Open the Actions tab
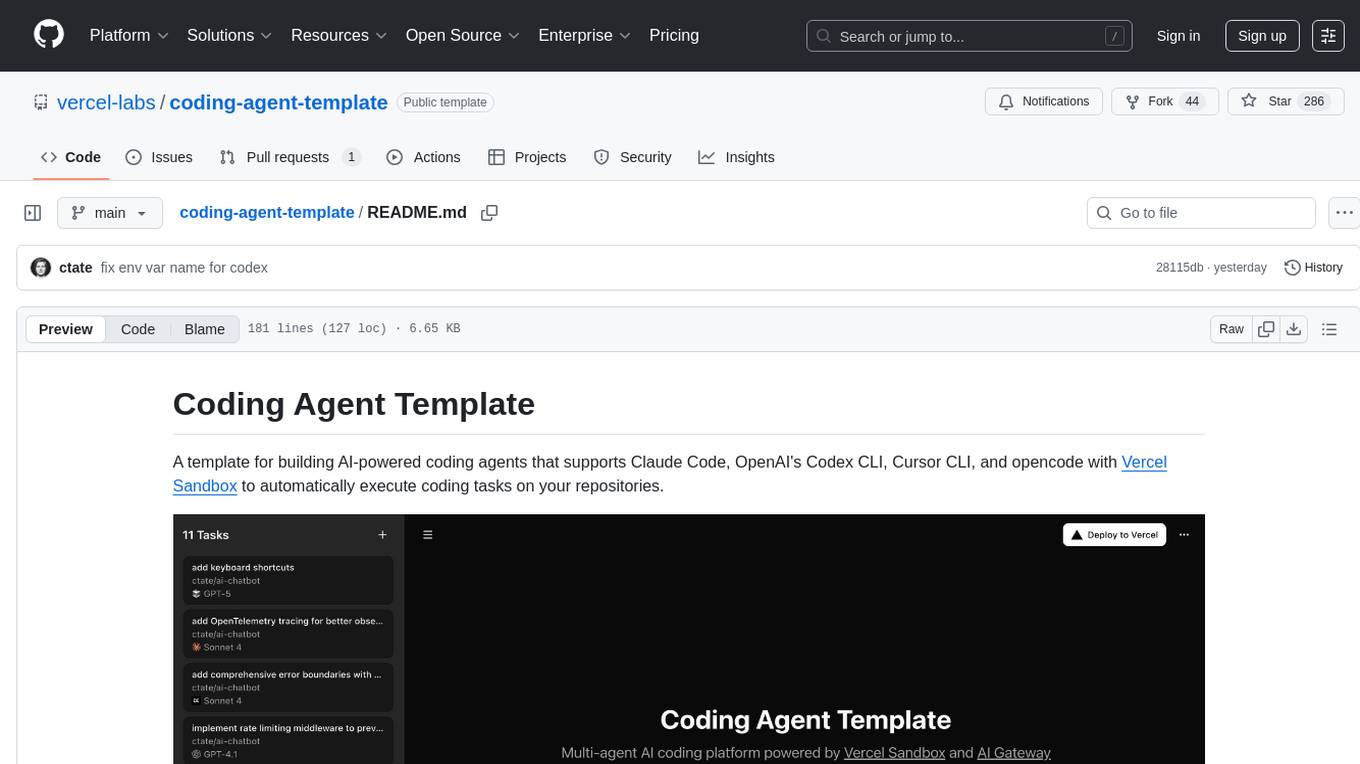The image size is (1360, 764). 423,157
